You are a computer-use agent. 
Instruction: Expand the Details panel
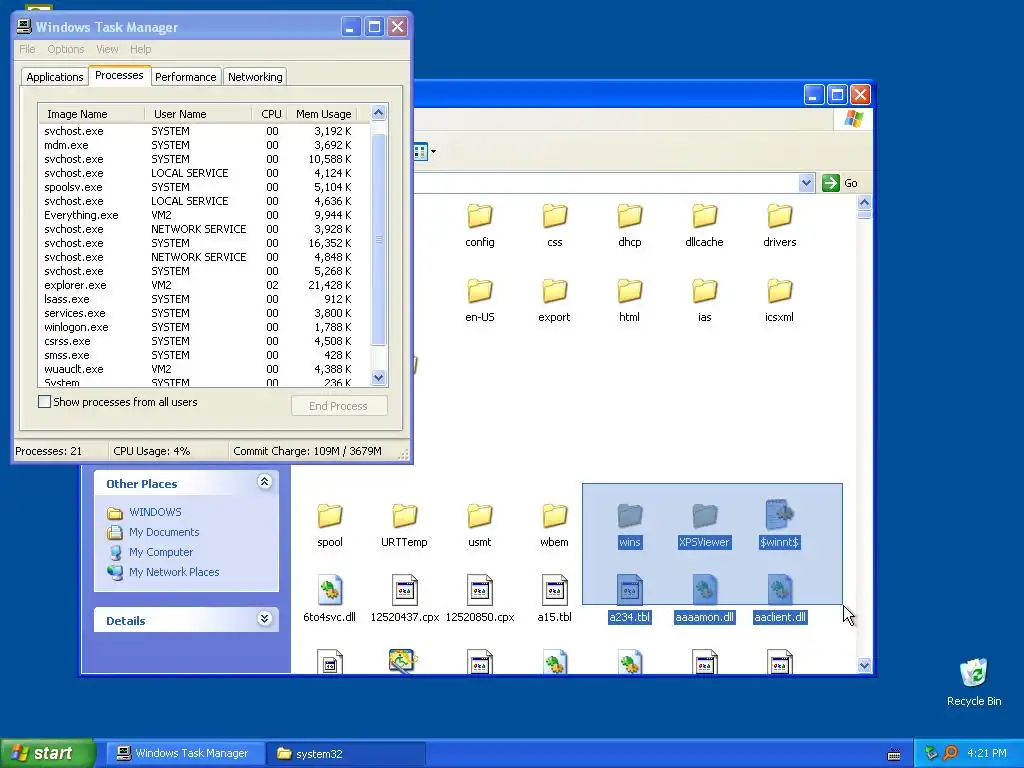(264, 618)
